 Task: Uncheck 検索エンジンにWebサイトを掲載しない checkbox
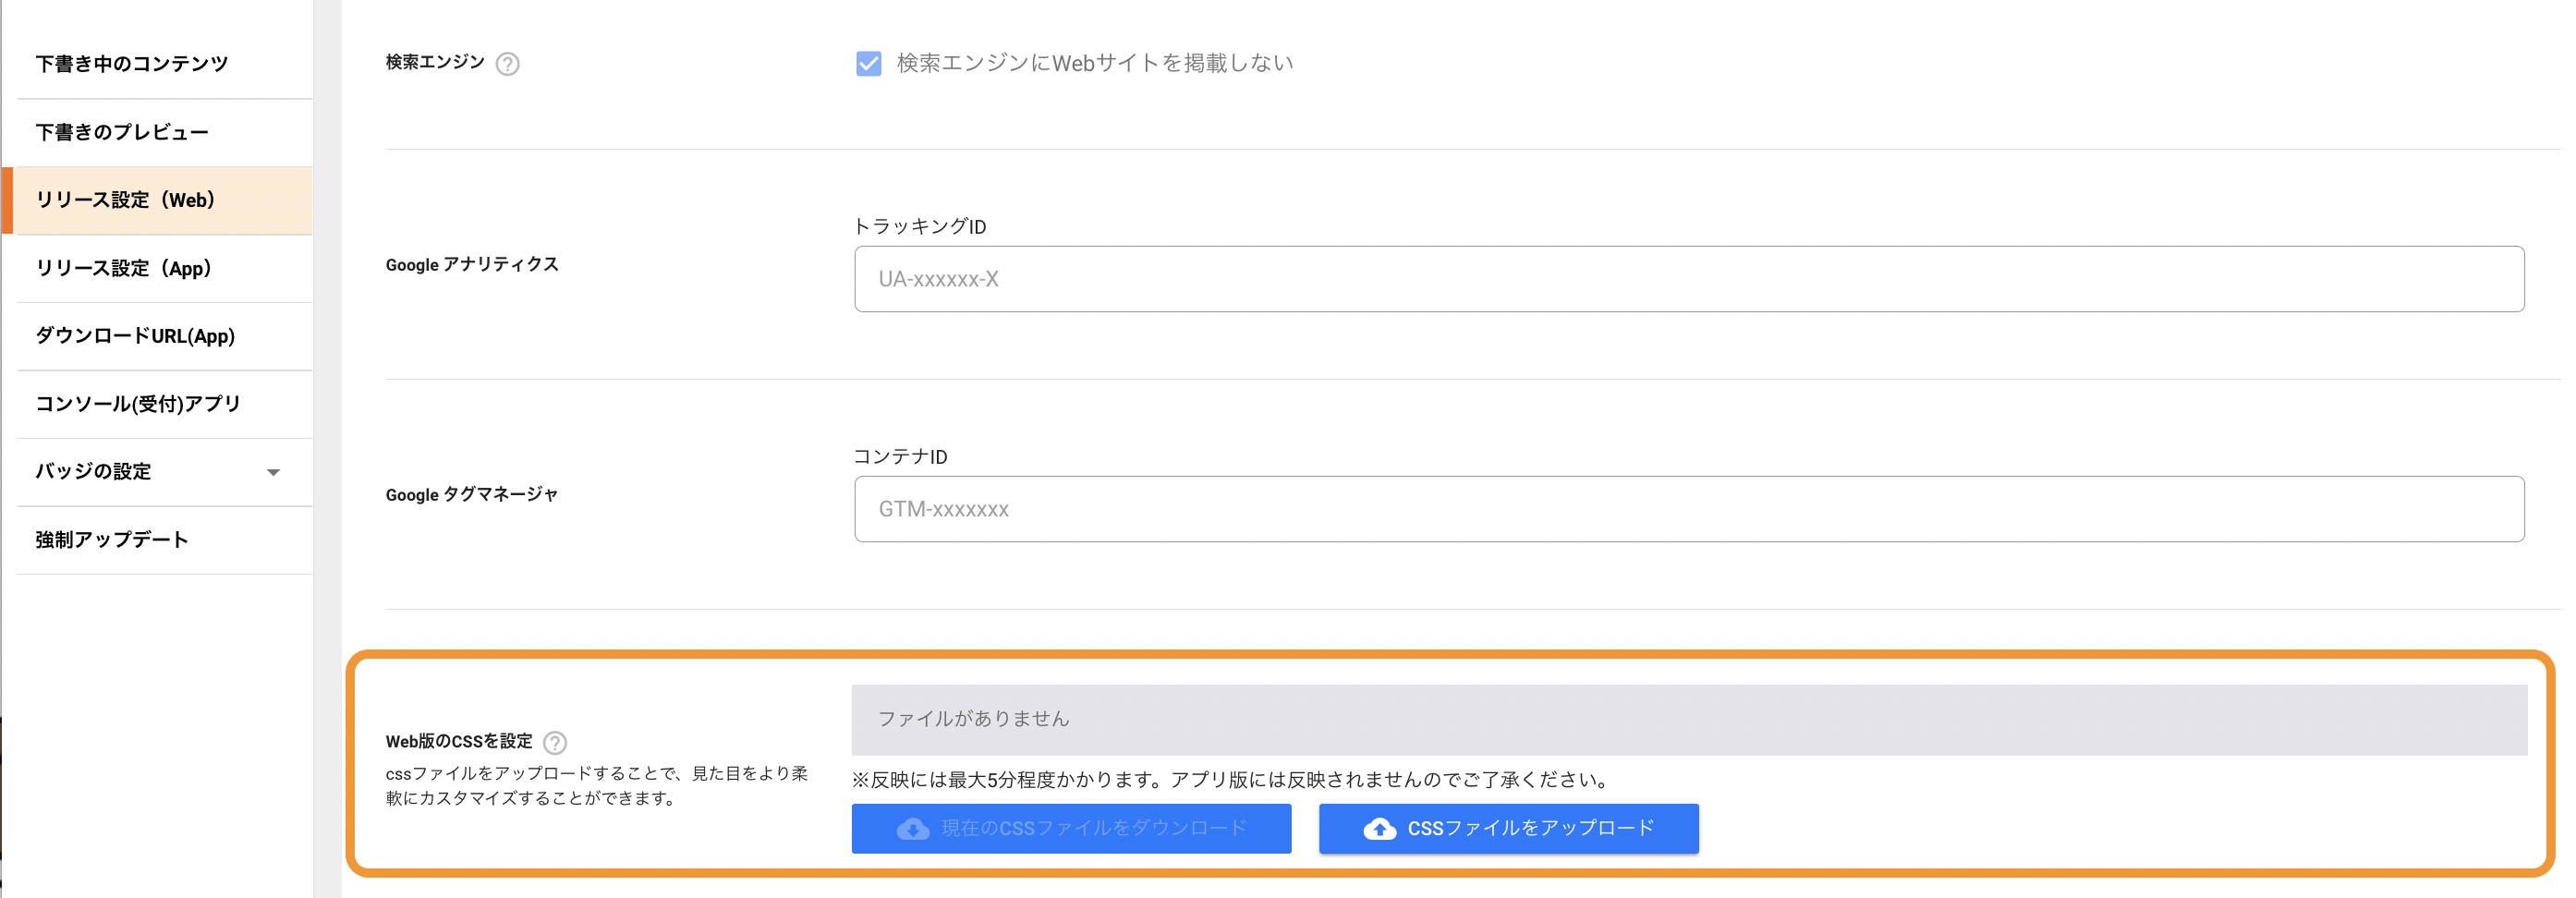click(869, 64)
